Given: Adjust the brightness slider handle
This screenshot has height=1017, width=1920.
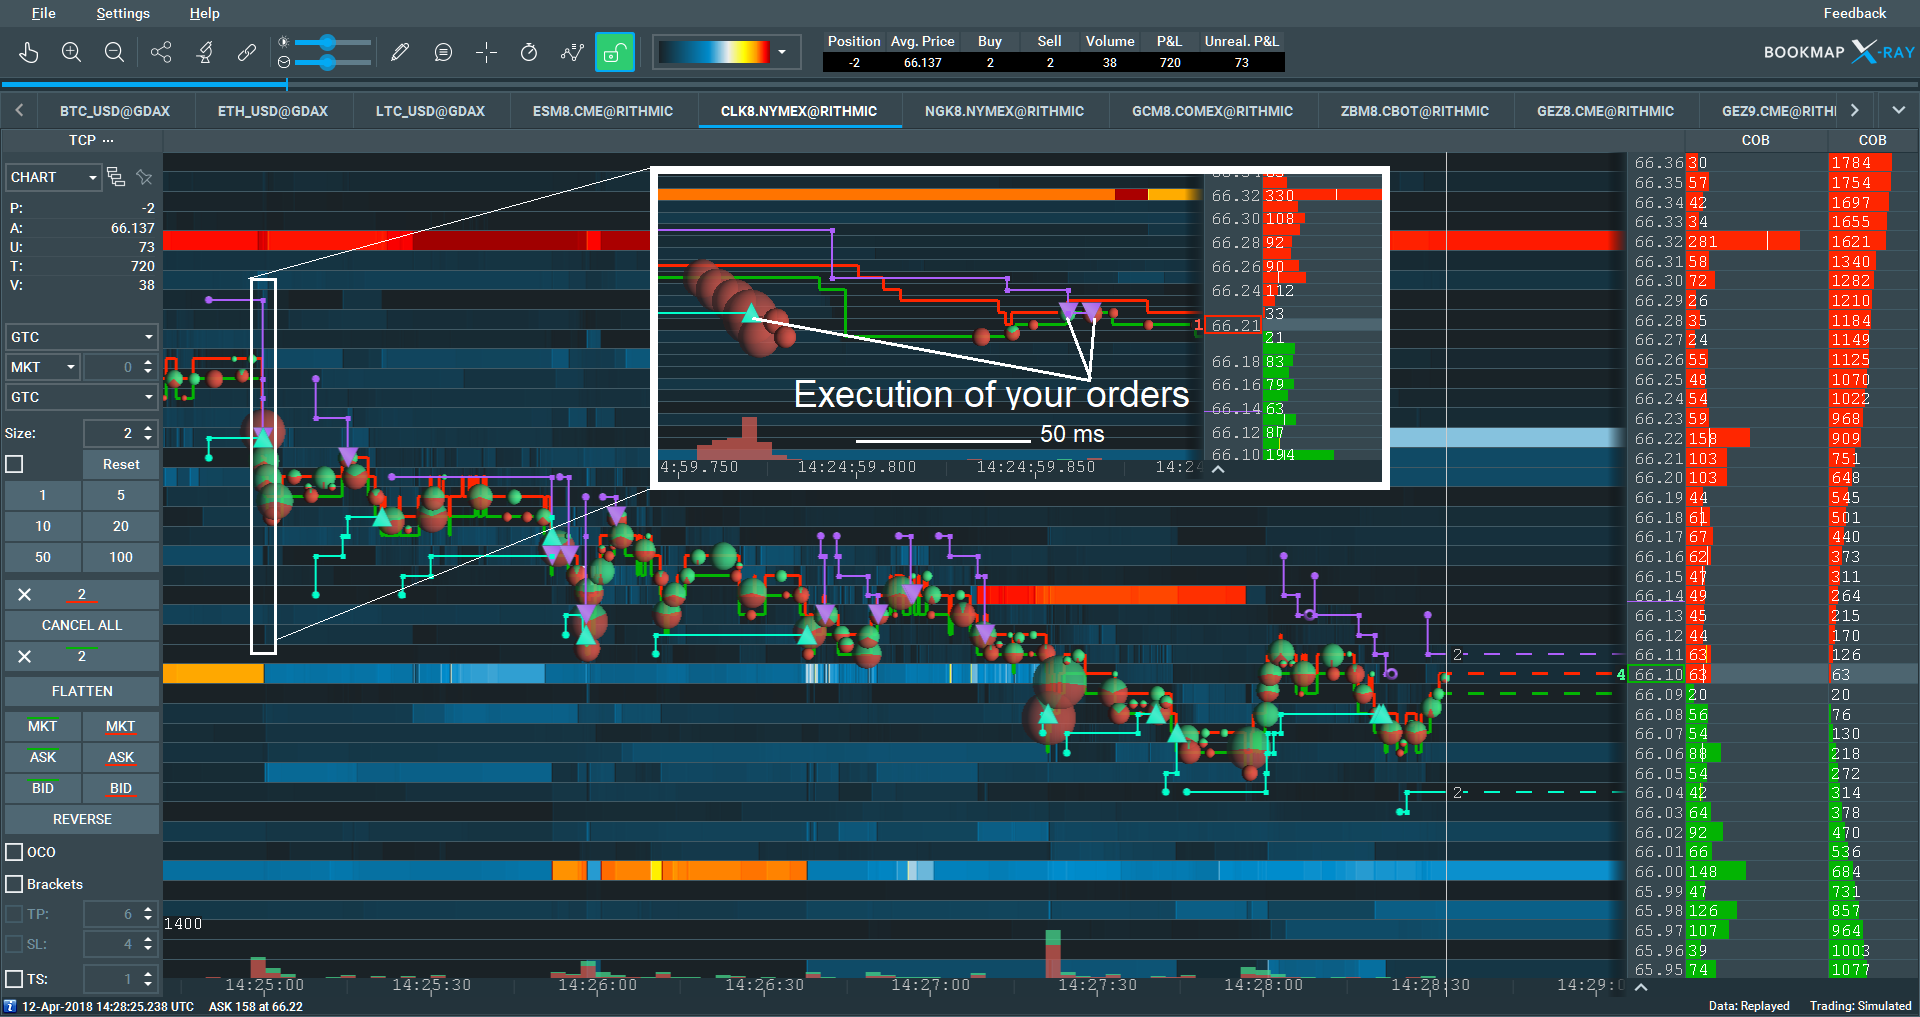Looking at the screenshot, I should pyautogui.click(x=328, y=43).
